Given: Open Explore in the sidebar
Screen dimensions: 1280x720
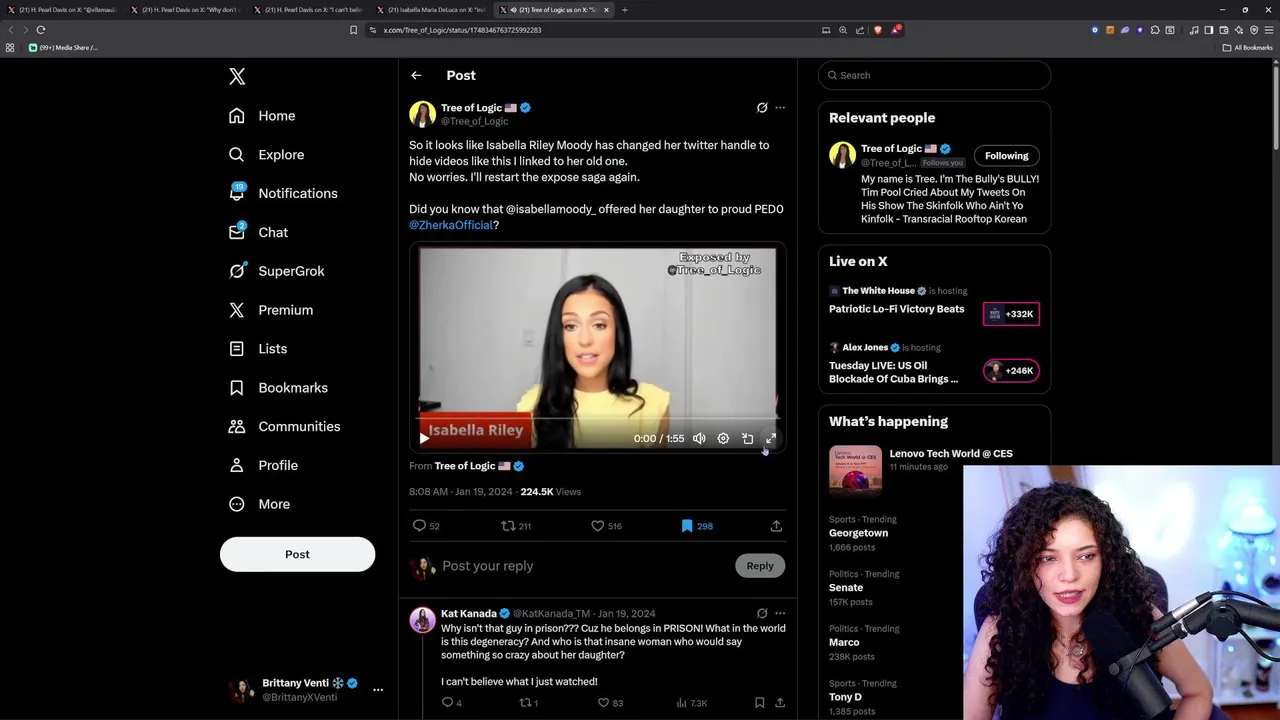Looking at the screenshot, I should coord(266,155).
